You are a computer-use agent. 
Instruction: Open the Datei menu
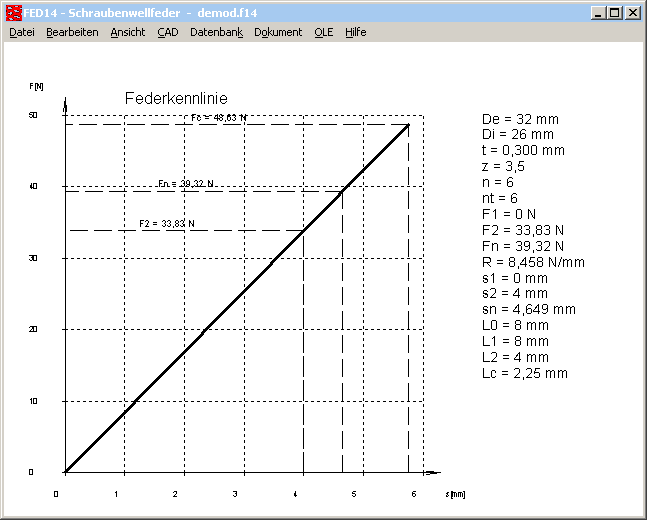pos(22,32)
